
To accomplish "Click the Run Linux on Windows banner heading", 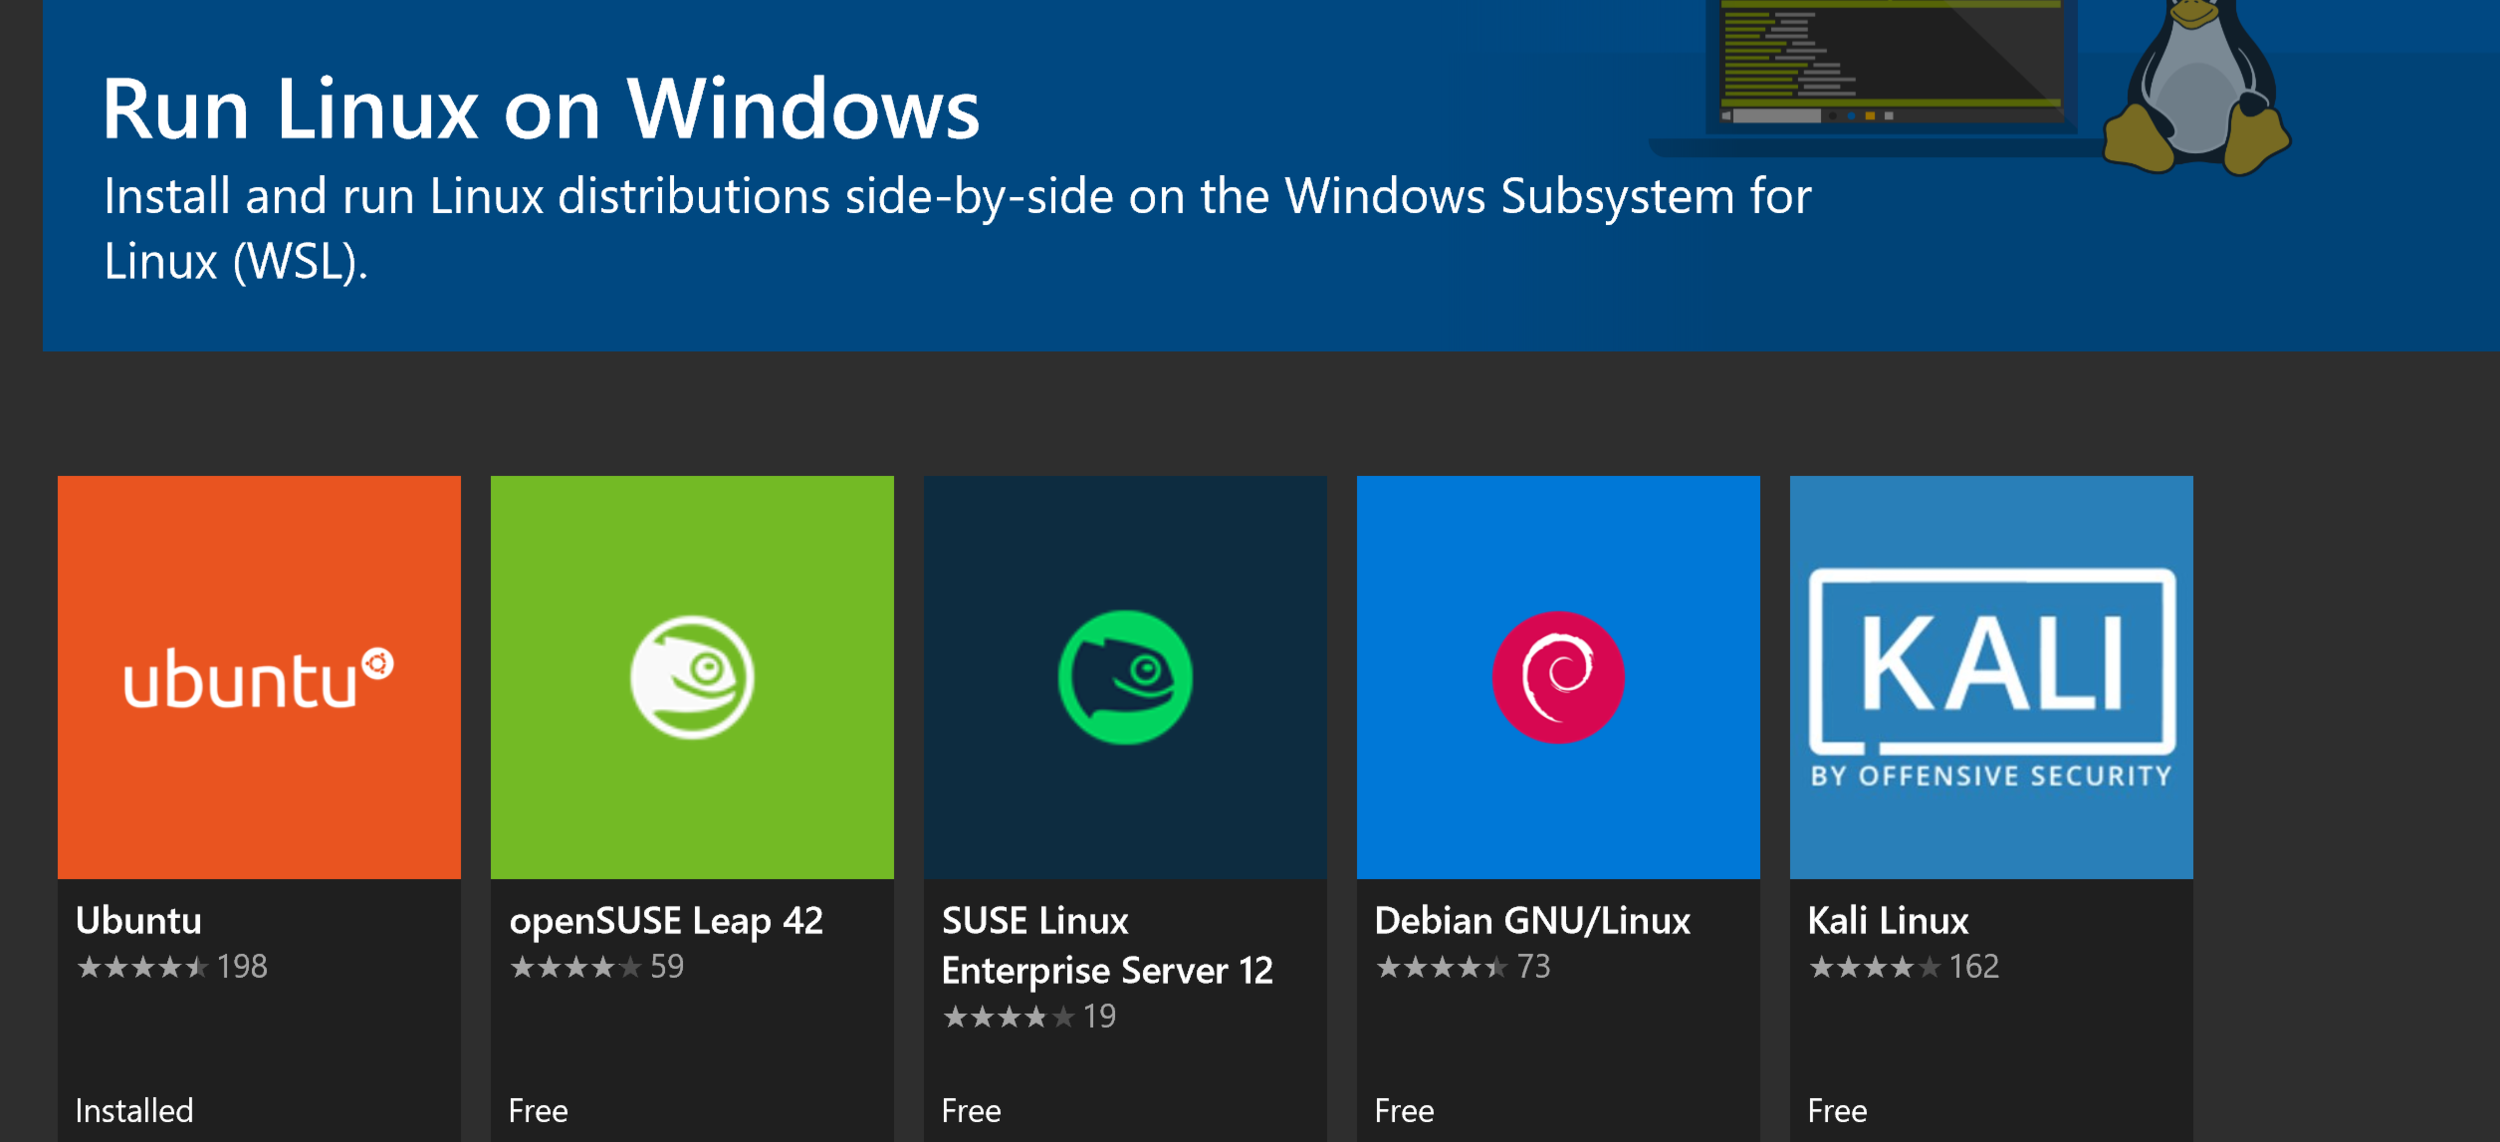I will [x=541, y=108].
